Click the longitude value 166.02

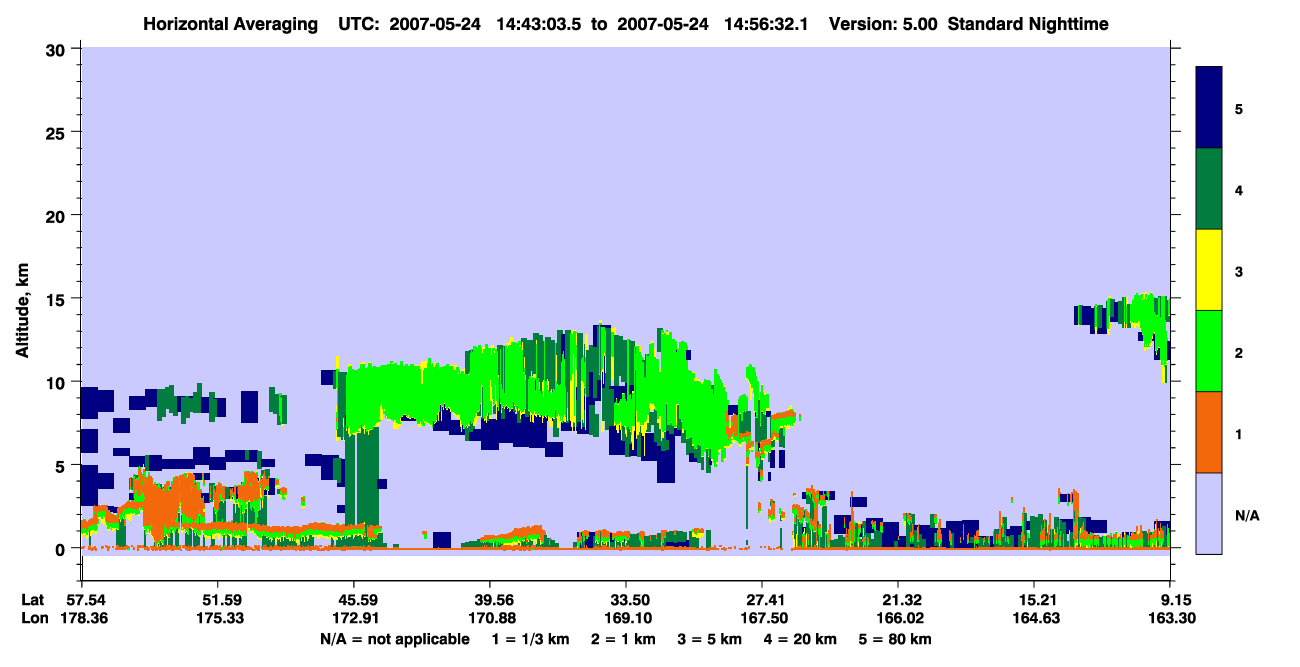(899, 618)
